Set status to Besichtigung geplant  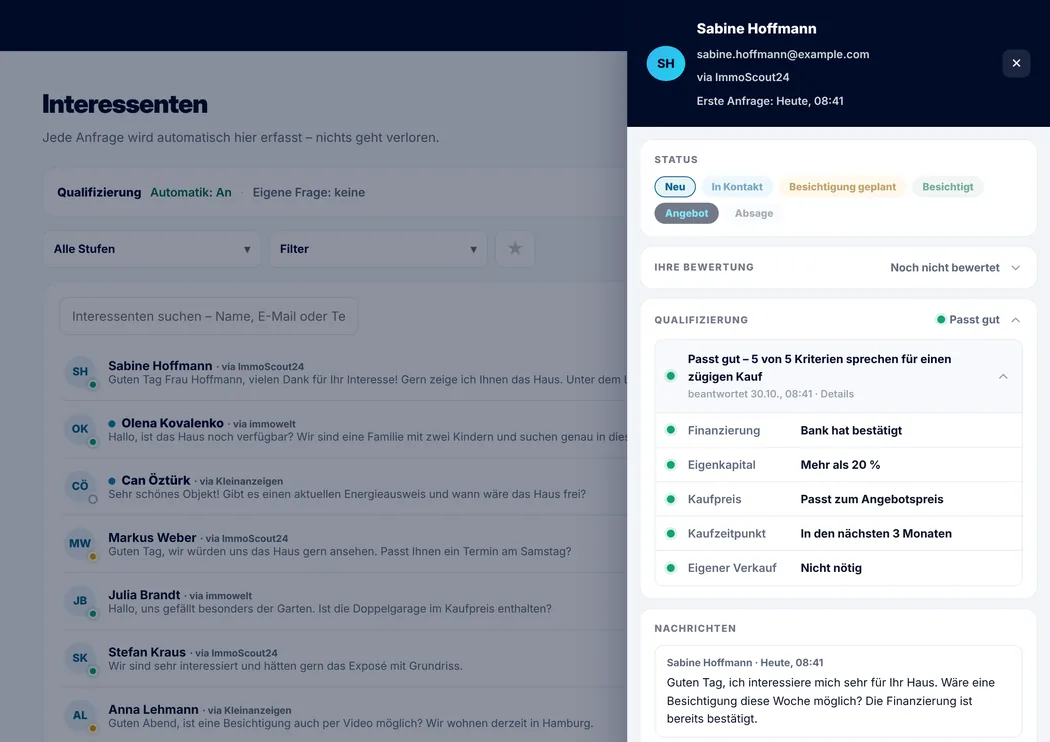(x=842, y=187)
